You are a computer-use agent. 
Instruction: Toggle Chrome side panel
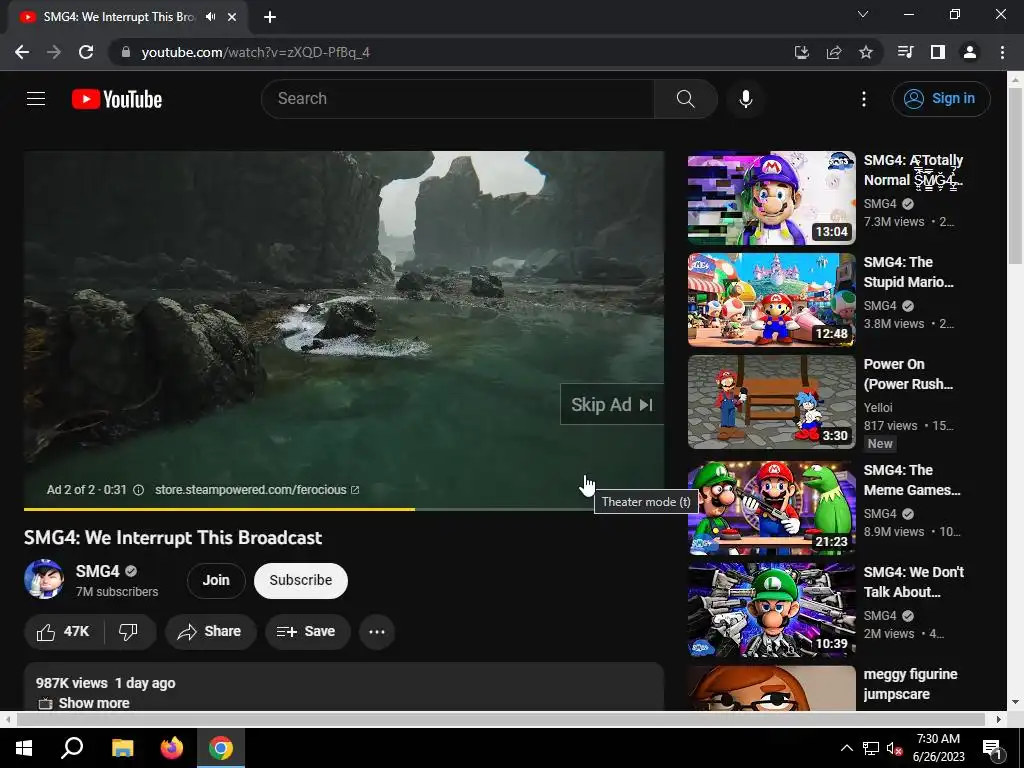938,52
